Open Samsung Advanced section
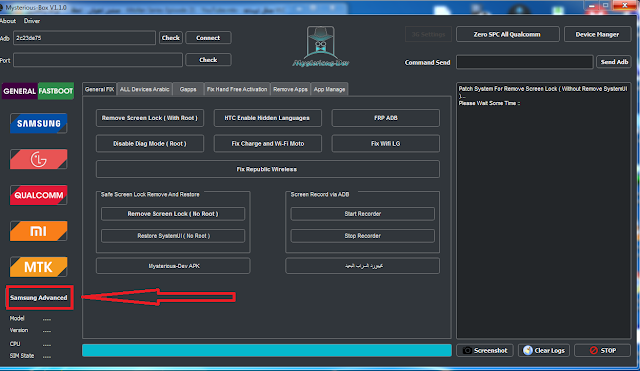 [x=39, y=298]
